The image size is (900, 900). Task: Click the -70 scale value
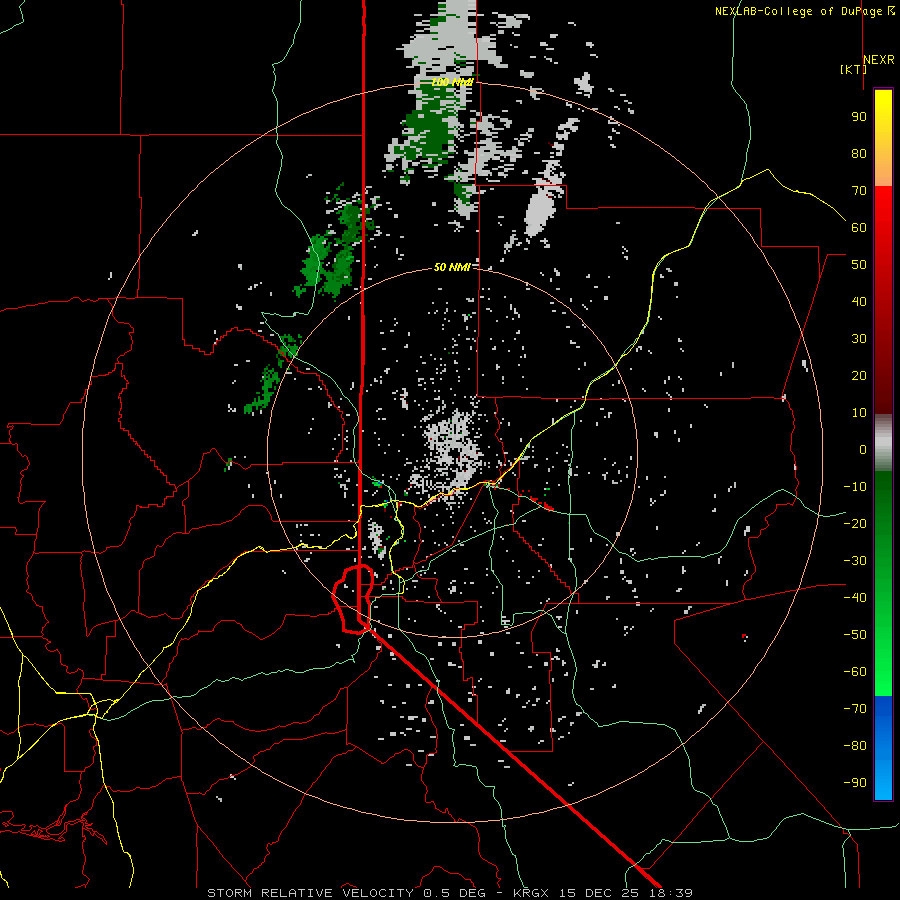click(x=855, y=709)
